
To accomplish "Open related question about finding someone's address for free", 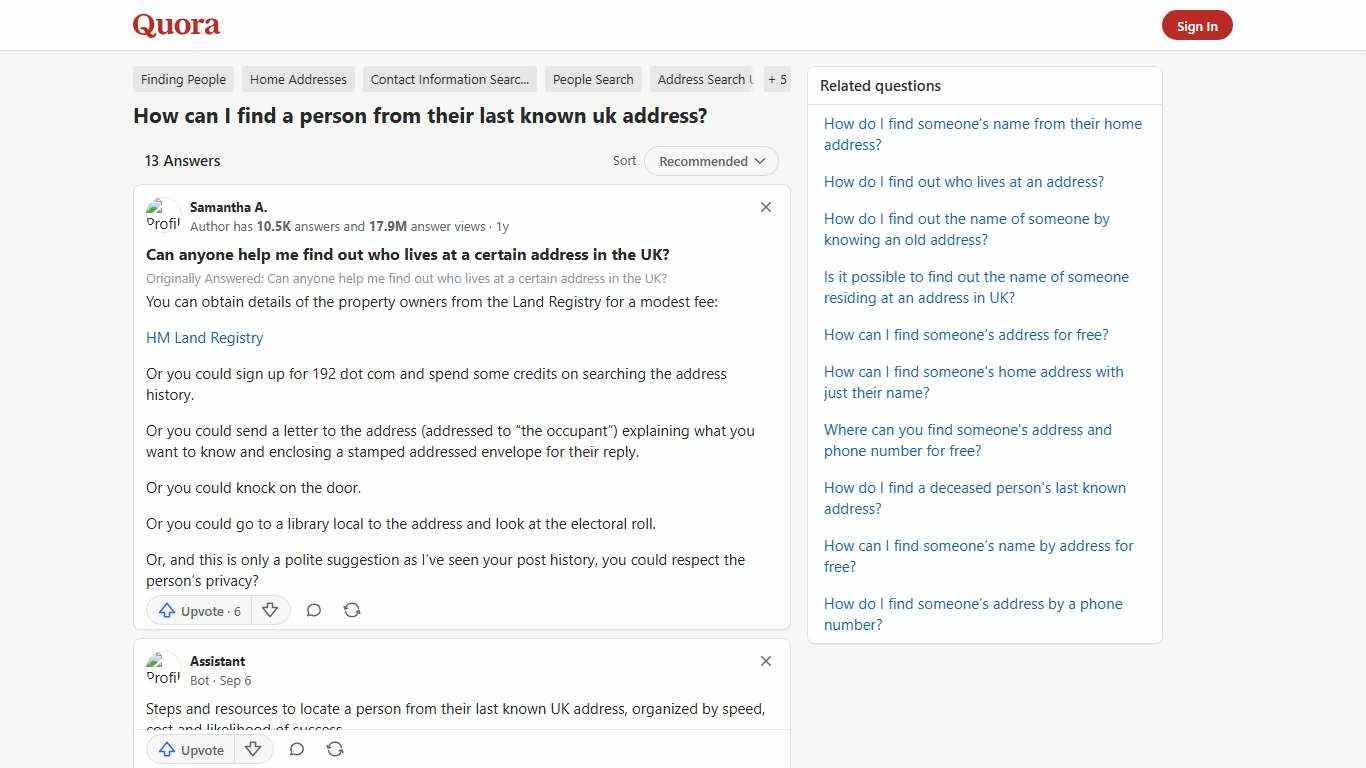I will (x=966, y=334).
